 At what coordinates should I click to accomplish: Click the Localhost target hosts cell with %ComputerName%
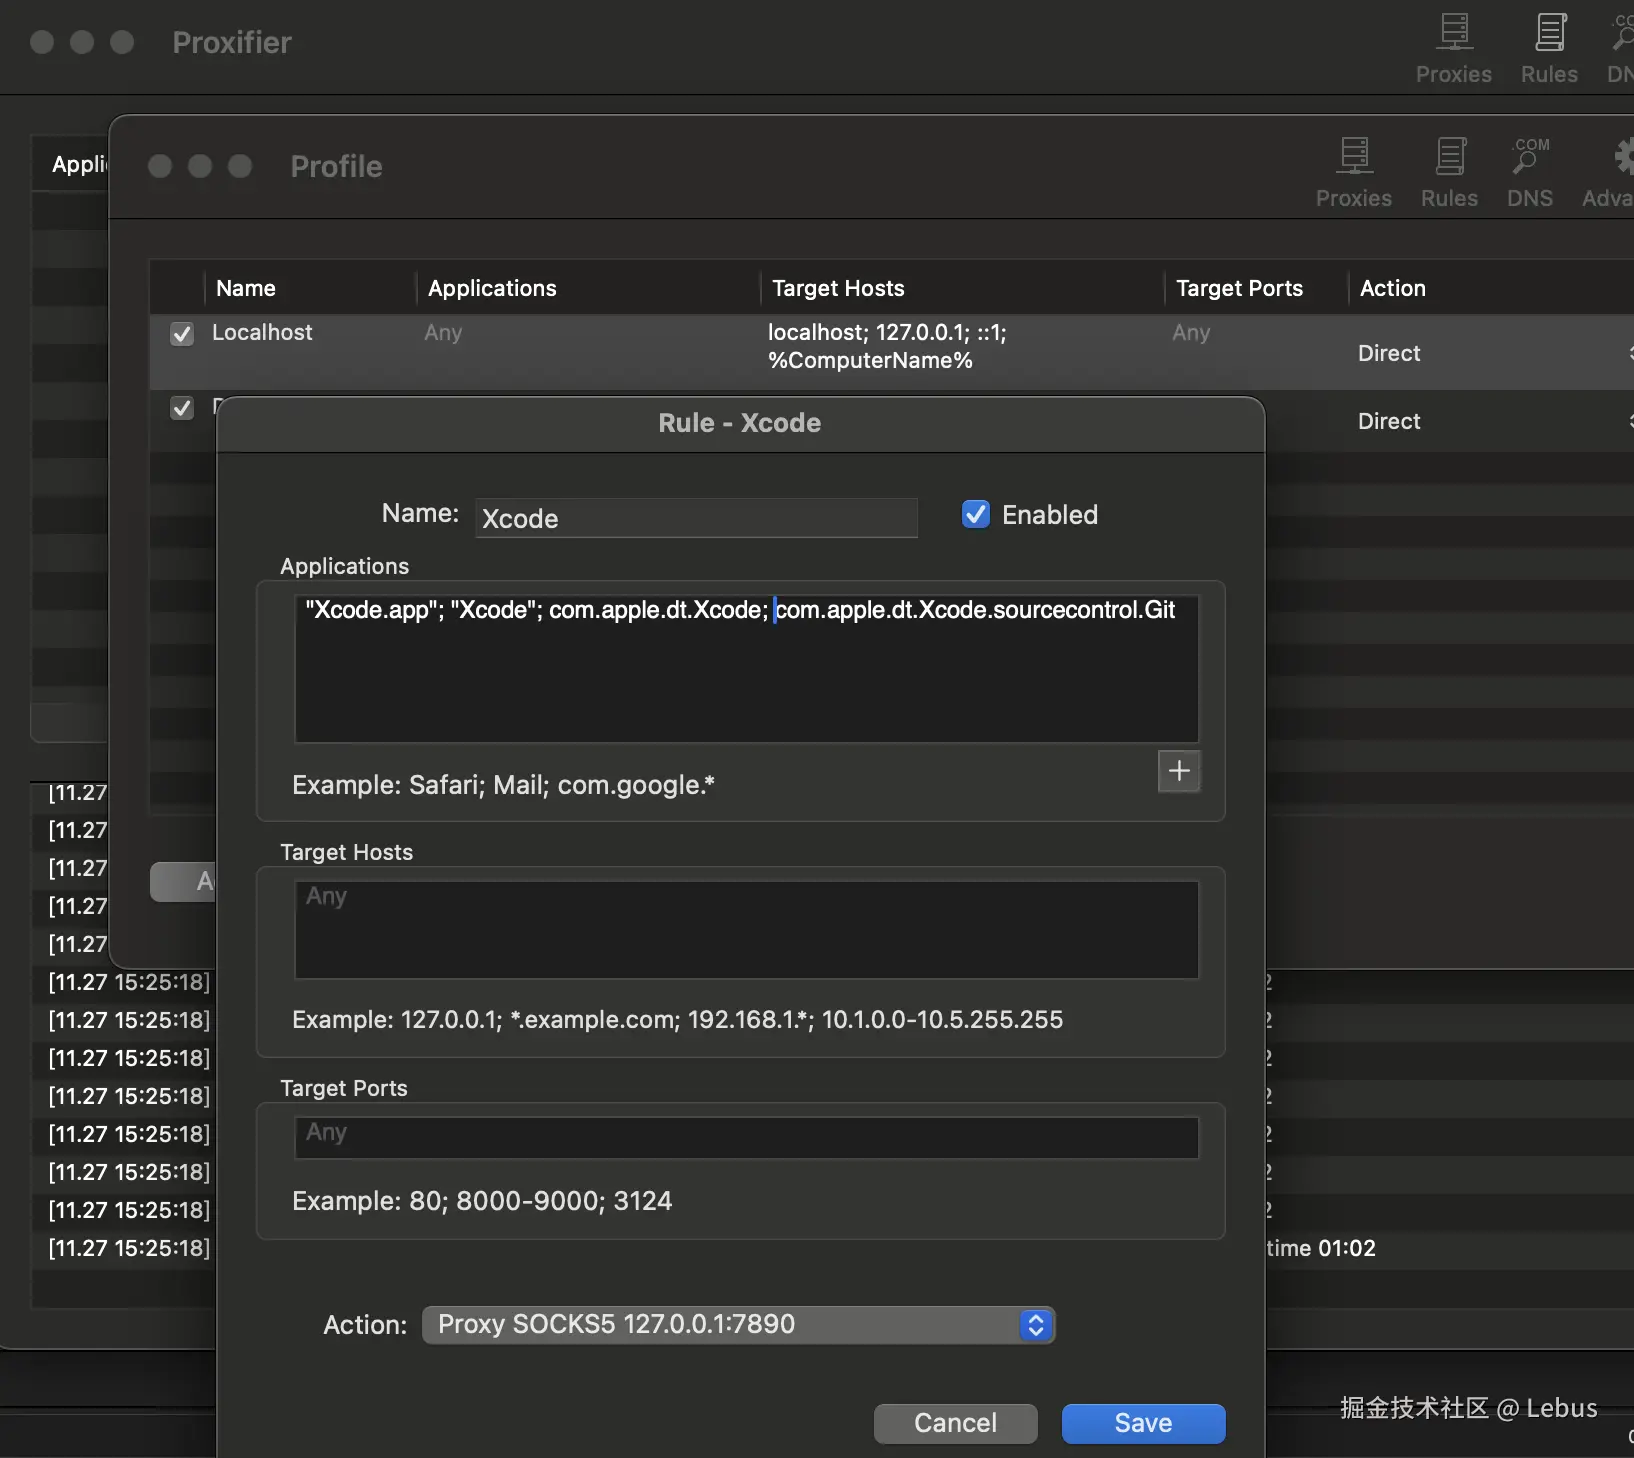(x=887, y=346)
